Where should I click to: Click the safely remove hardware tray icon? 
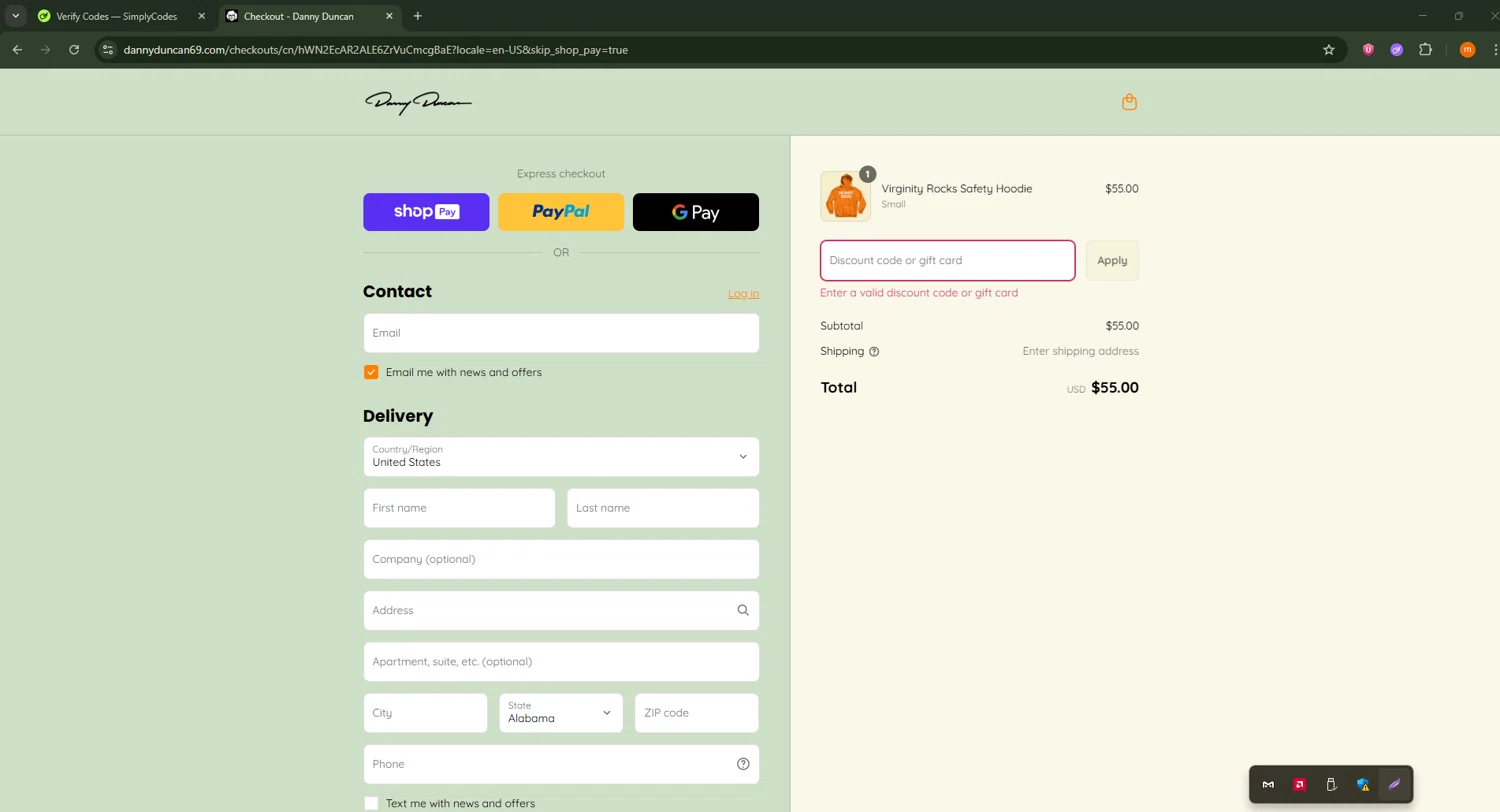coord(1331,785)
